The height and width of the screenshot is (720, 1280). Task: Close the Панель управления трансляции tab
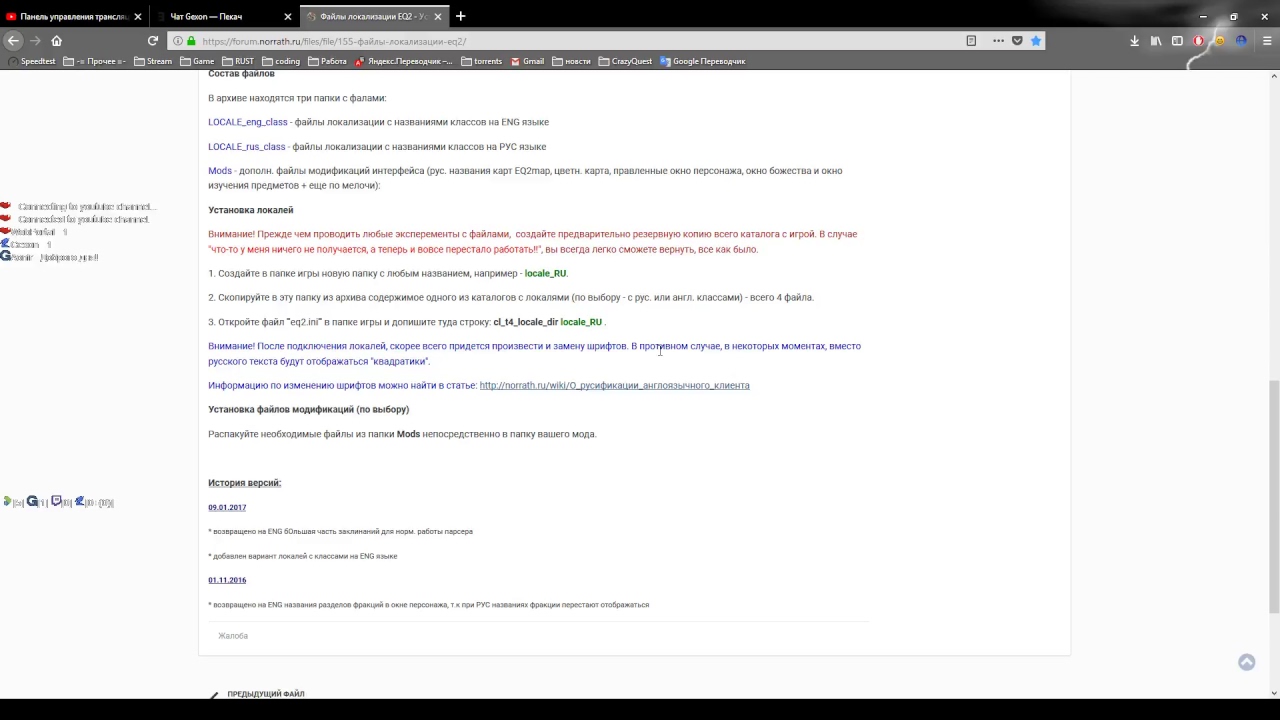tap(138, 16)
